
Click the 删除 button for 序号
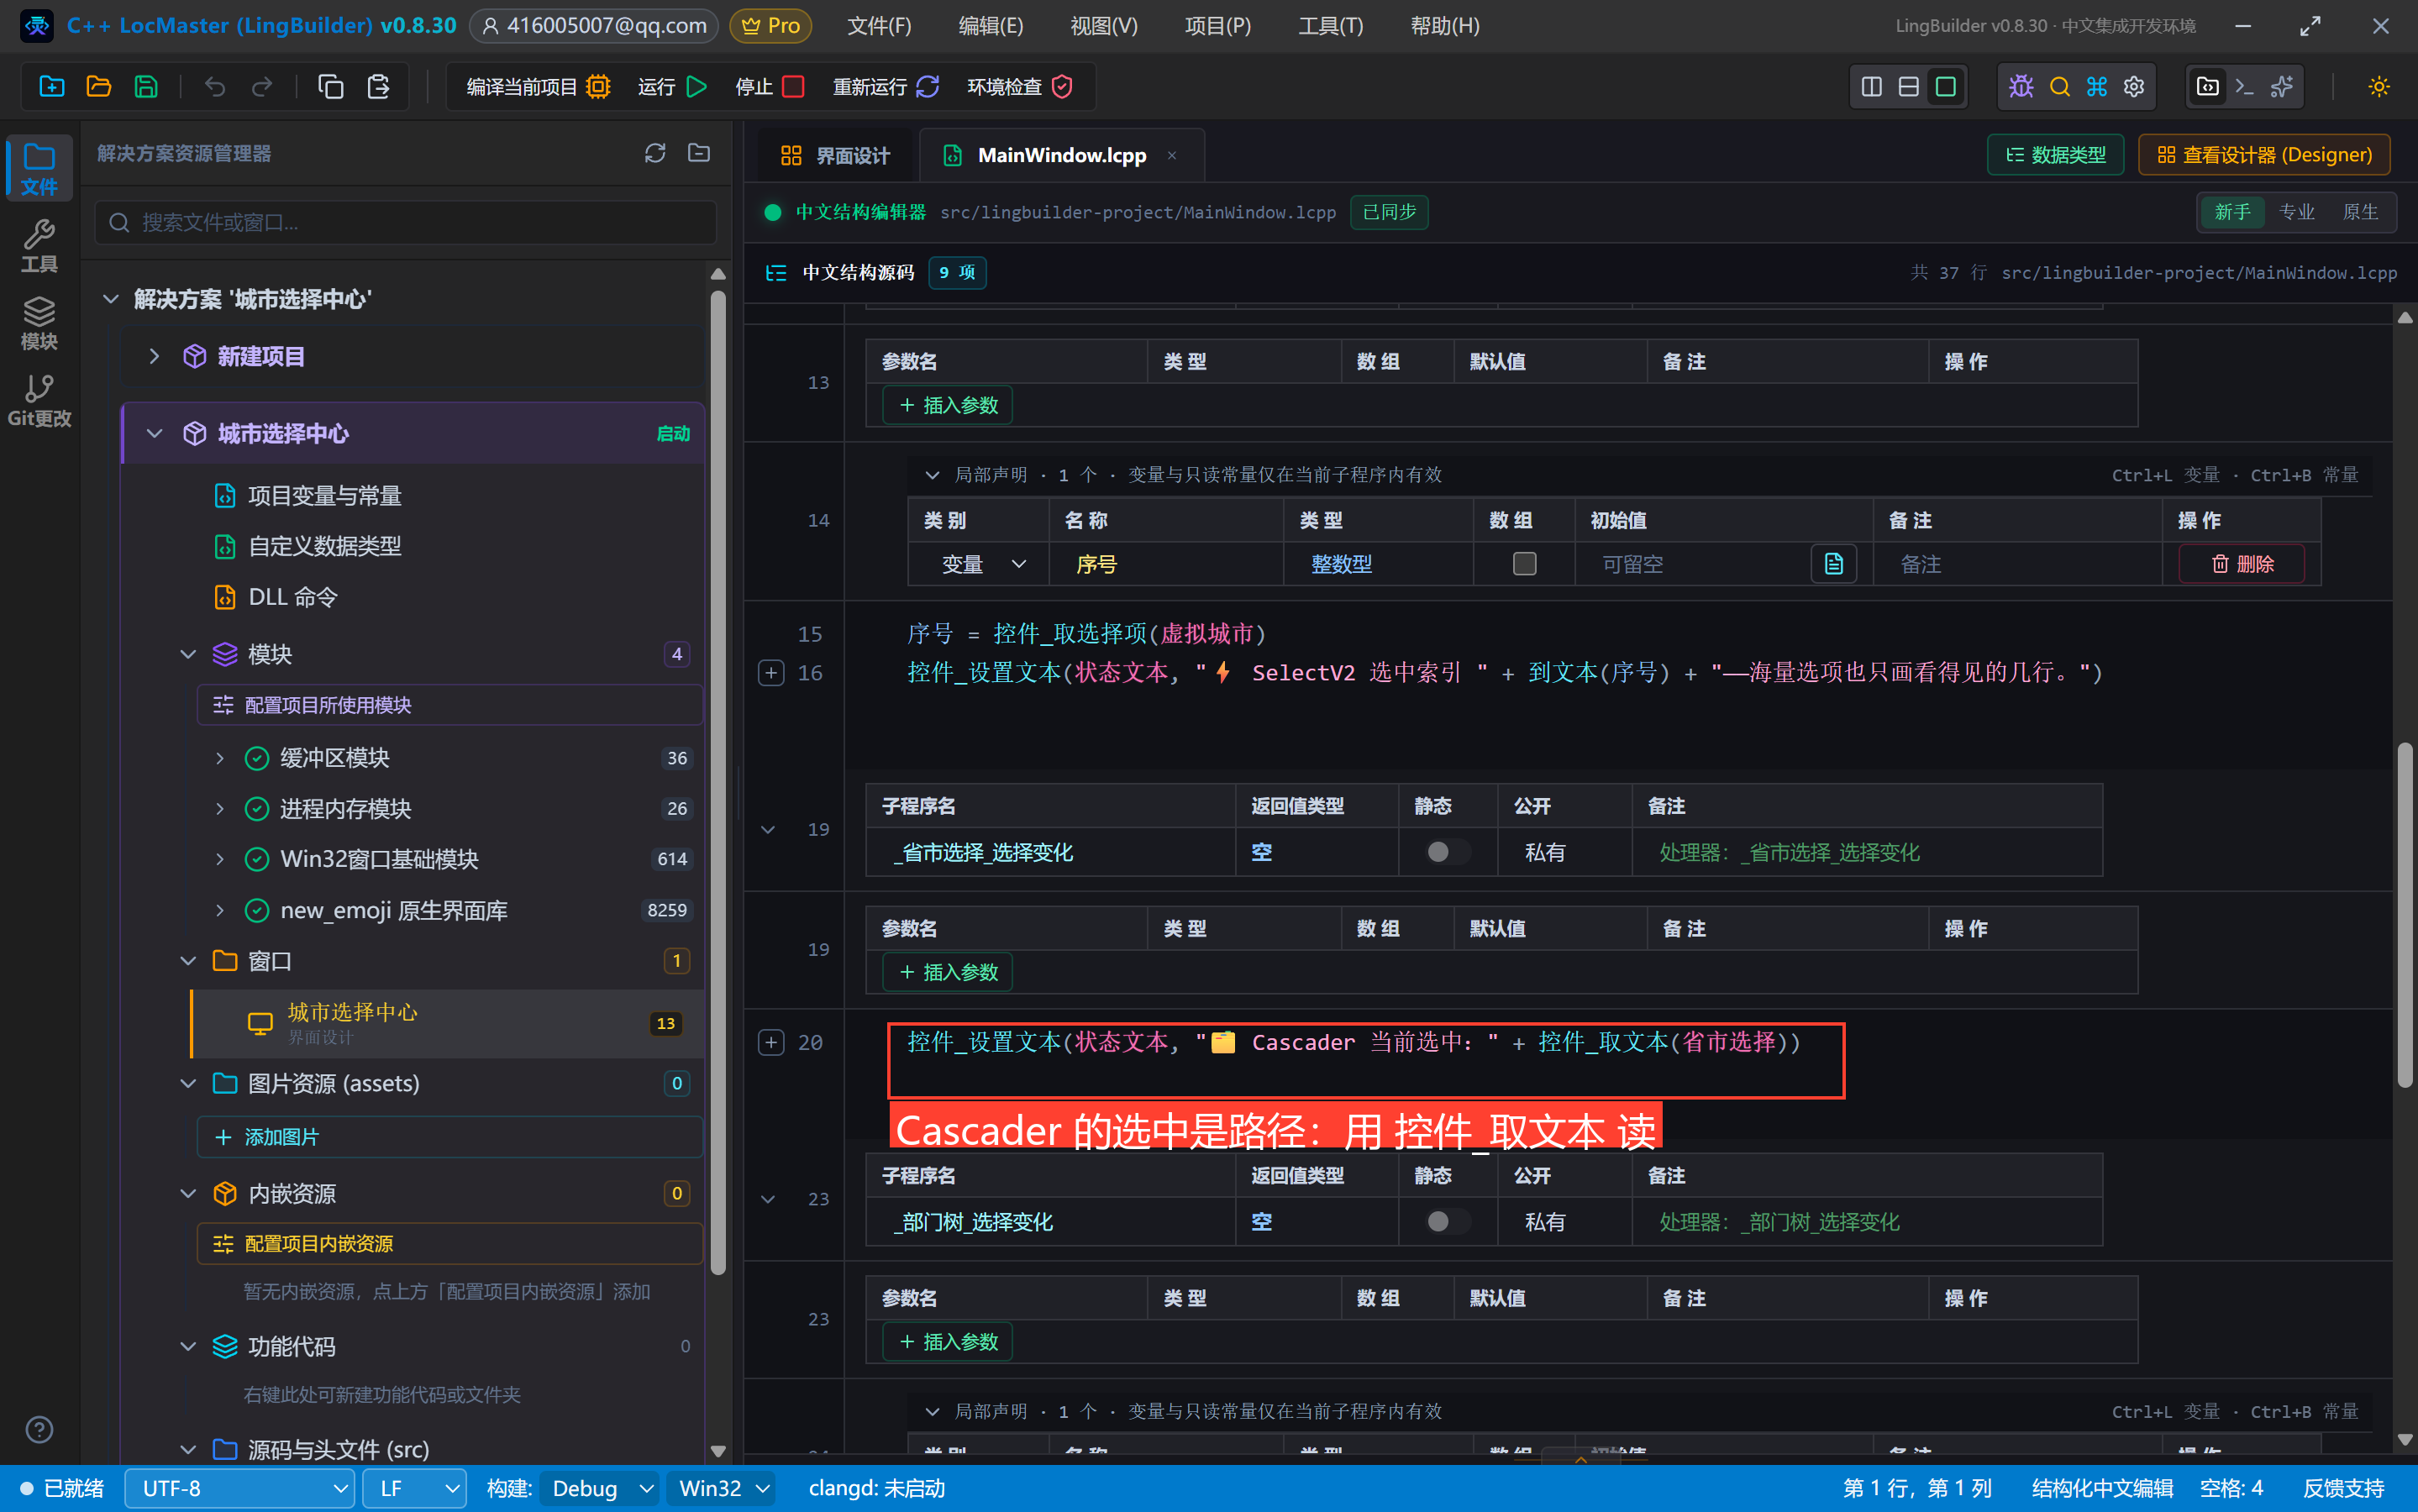[2242, 564]
